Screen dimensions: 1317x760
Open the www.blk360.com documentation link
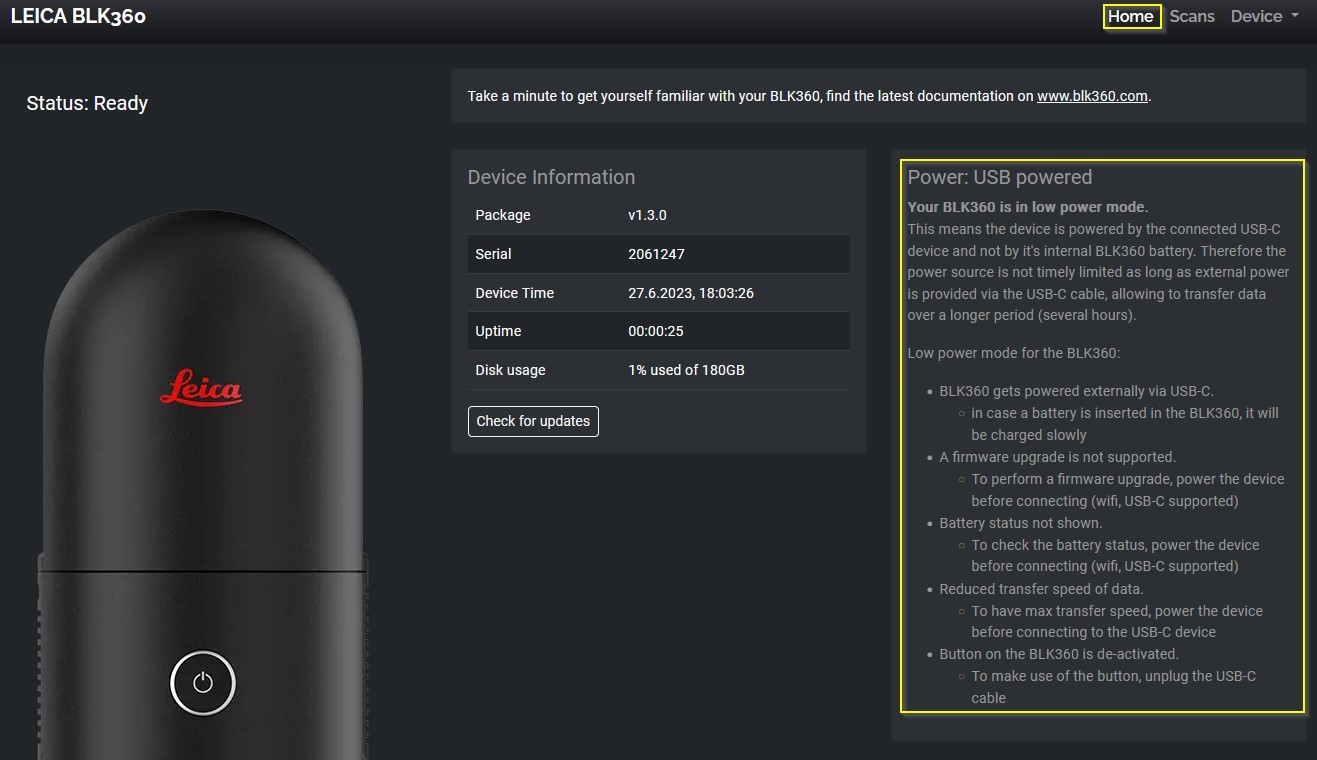tap(1092, 97)
